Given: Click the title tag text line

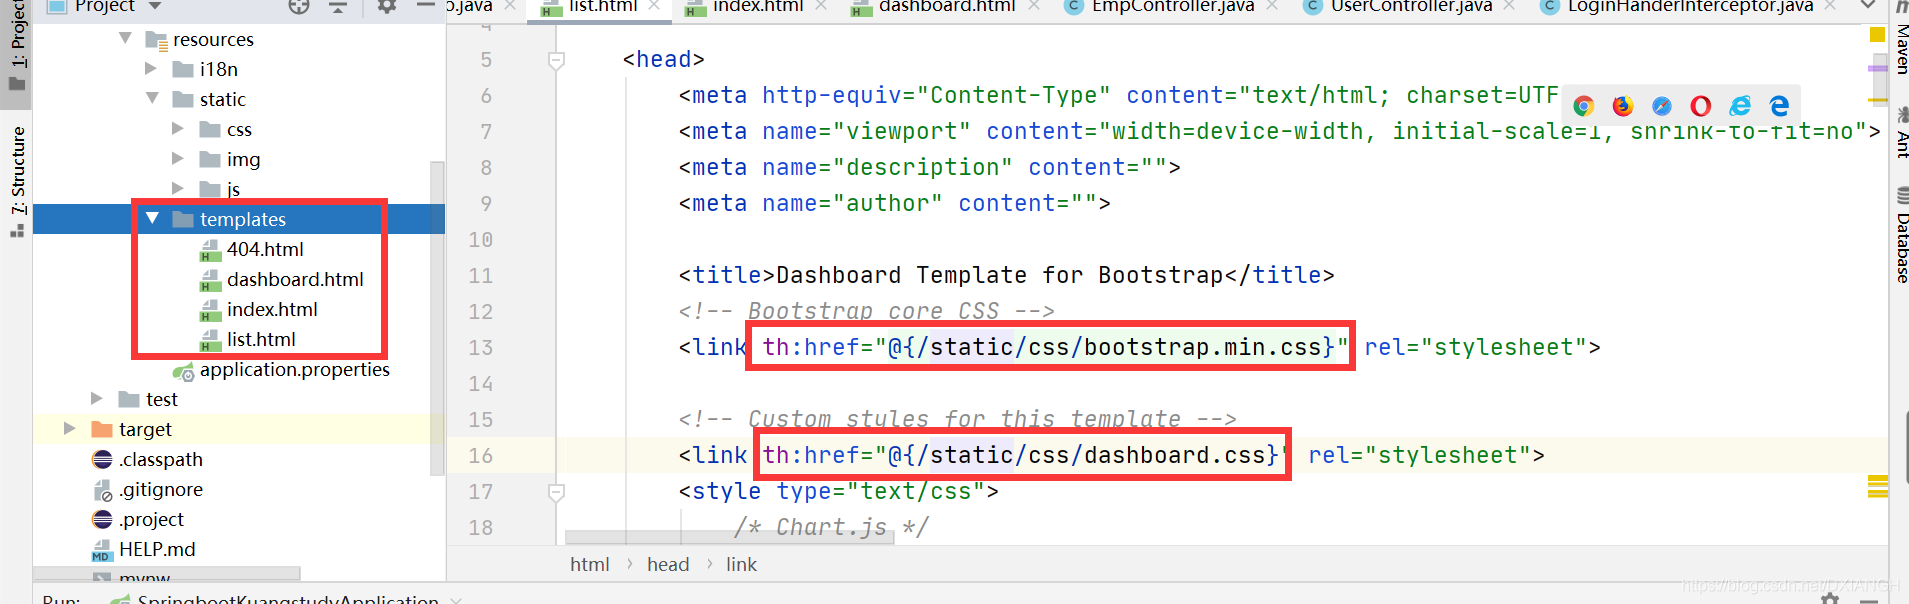Looking at the screenshot, I should [1006, 275].
